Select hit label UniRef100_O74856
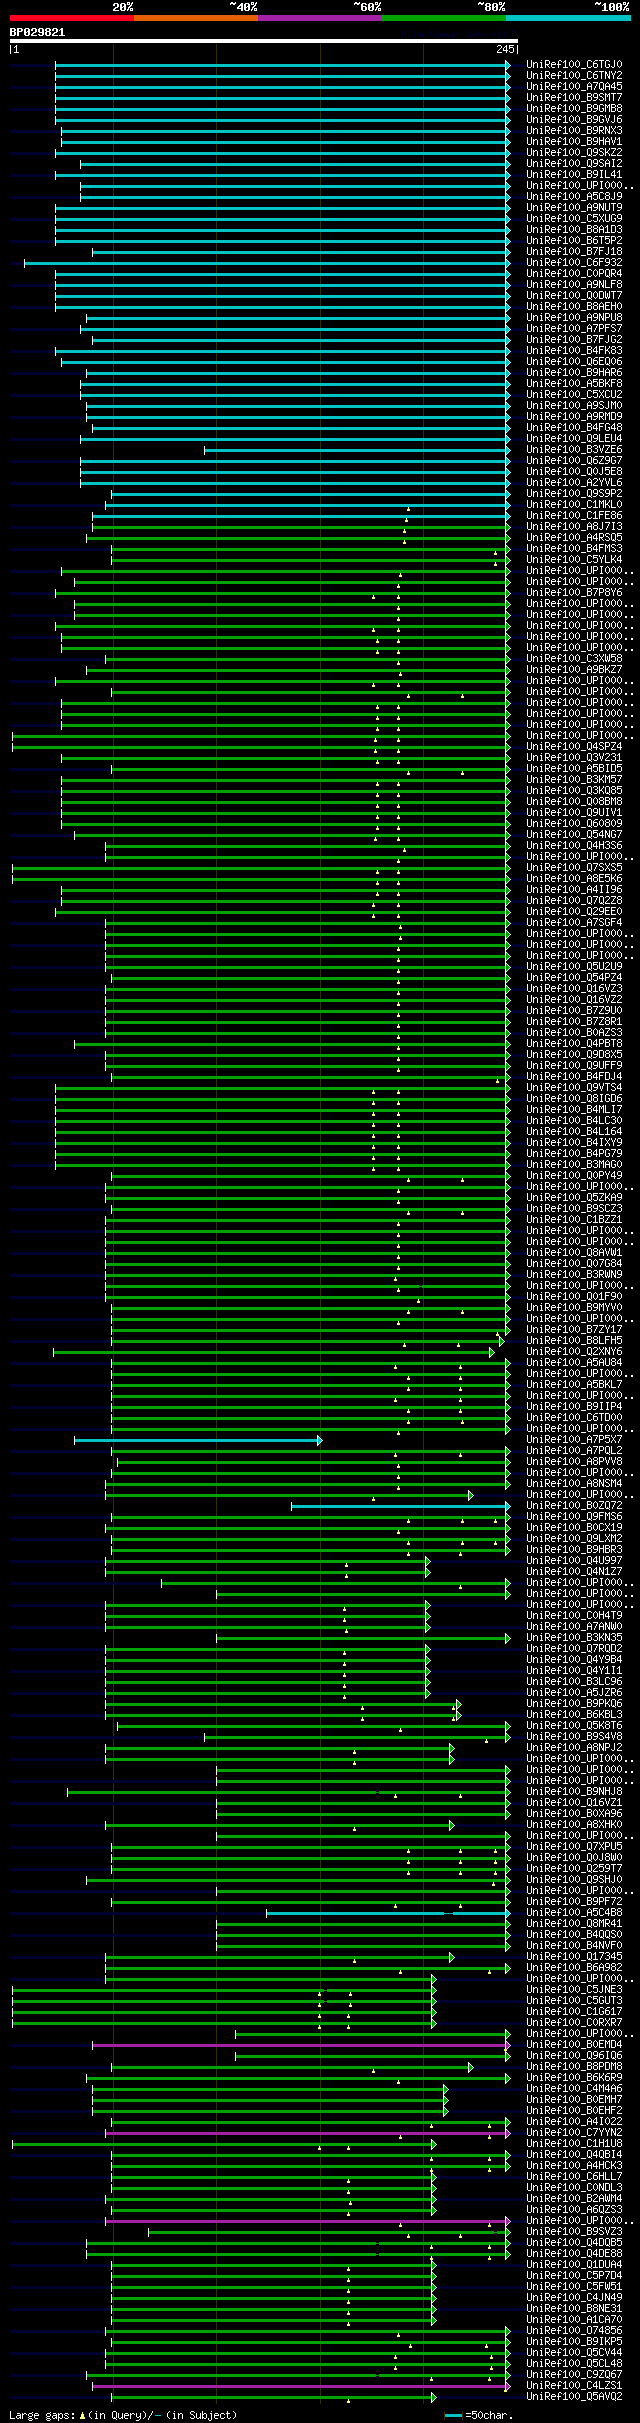Image resolution: width=640 pixels, height=2423 pixels. pyautogui.click(x=574, y=2331)
